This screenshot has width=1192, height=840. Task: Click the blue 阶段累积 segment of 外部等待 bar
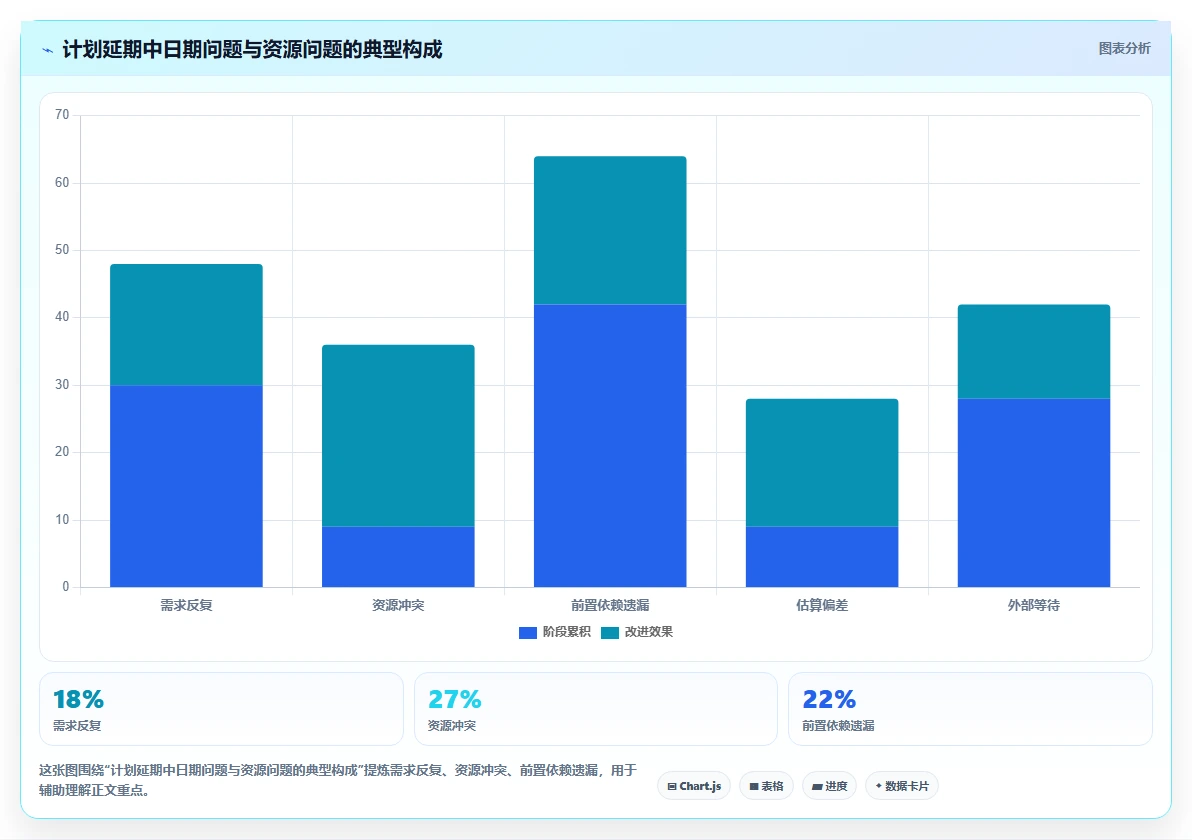tap(1034, 493)
